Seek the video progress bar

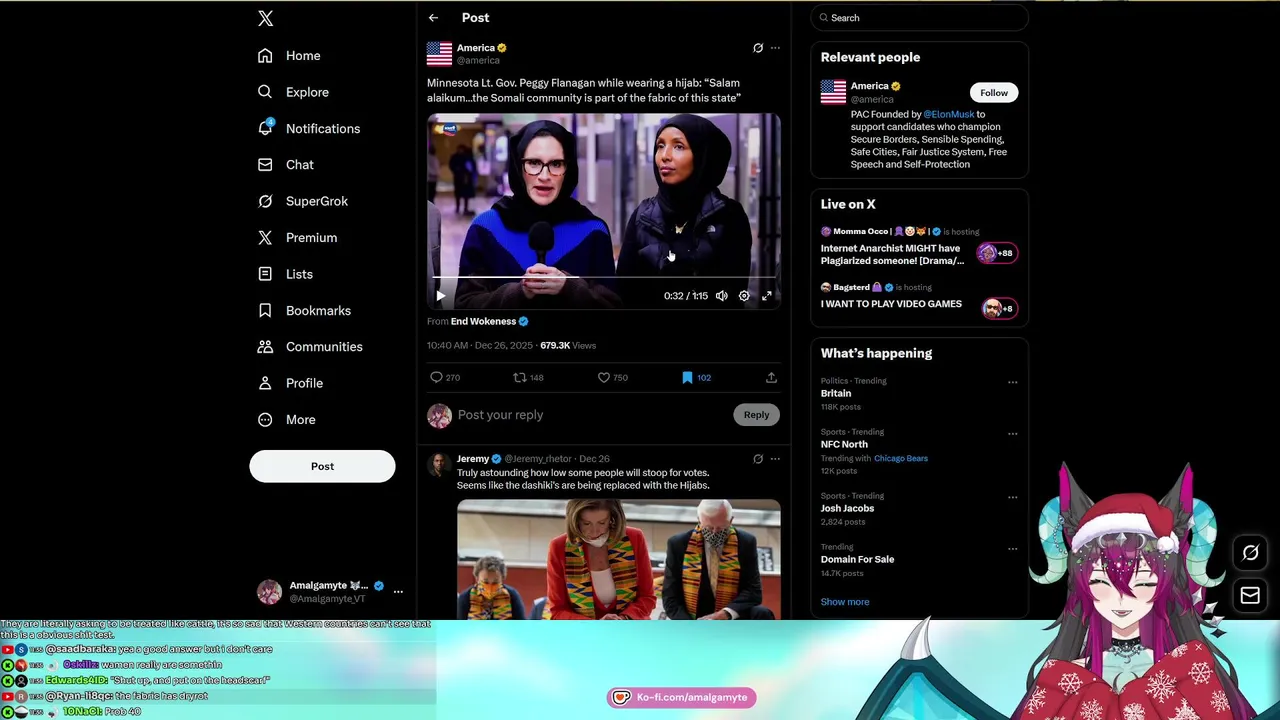[x=604, y=277]
